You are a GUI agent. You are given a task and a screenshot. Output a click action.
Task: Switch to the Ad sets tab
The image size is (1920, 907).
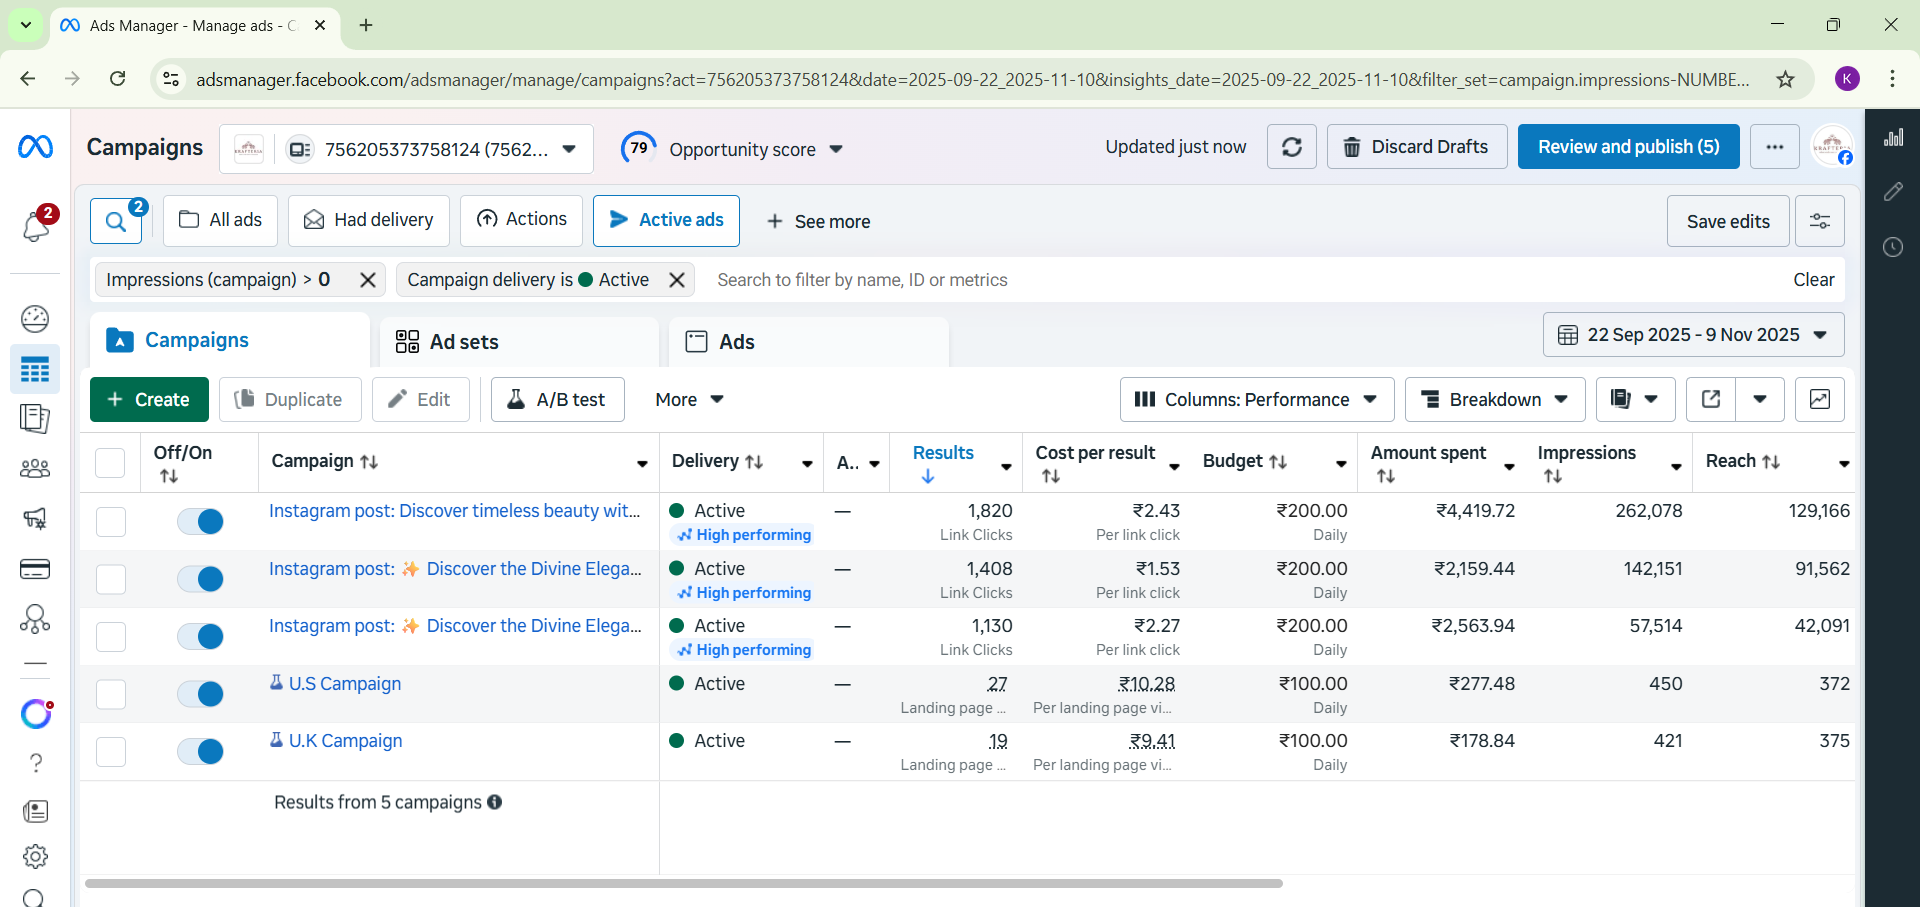(x=463, y=342)
